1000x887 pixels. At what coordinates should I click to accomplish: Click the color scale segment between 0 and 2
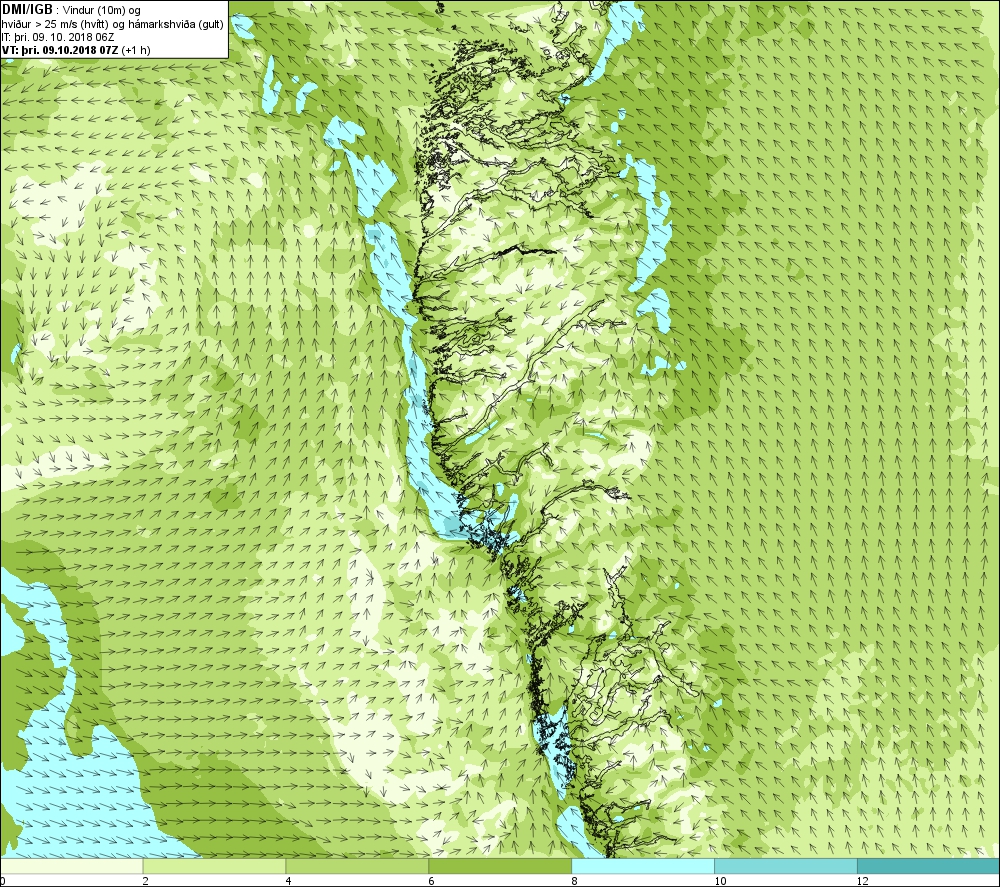[71, 866]
